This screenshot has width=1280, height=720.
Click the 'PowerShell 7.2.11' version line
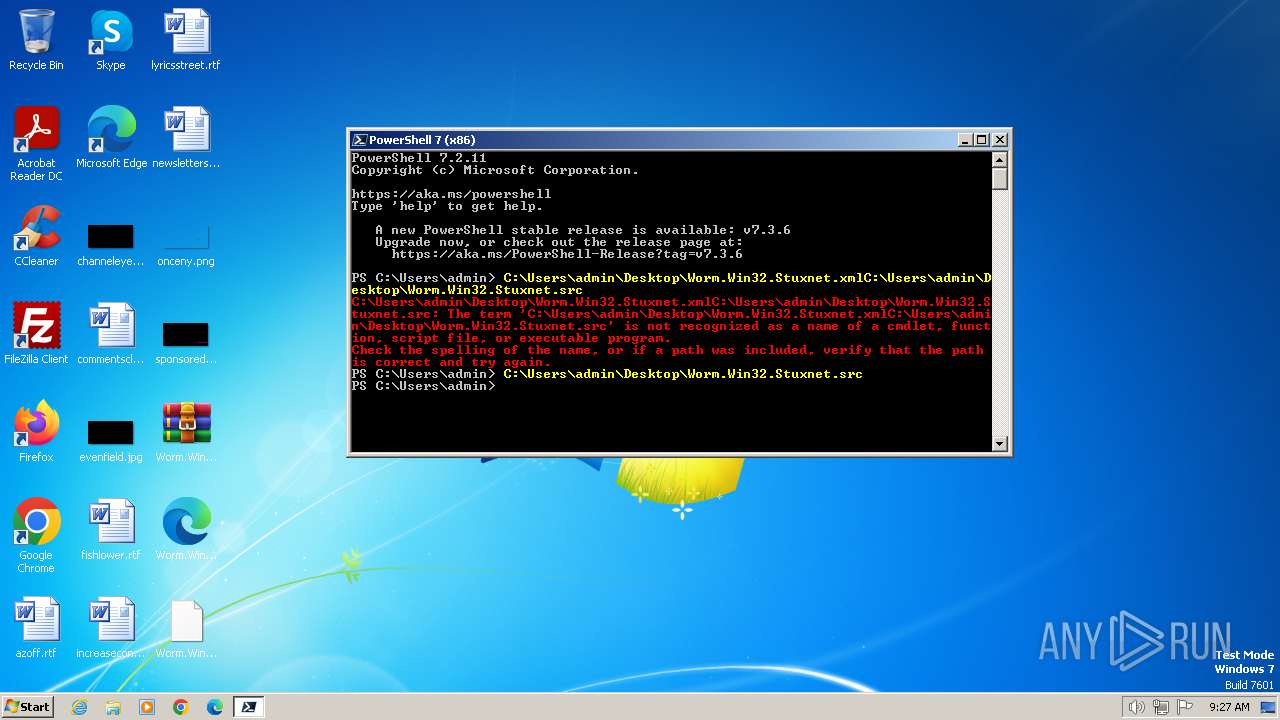coord(419,158)
